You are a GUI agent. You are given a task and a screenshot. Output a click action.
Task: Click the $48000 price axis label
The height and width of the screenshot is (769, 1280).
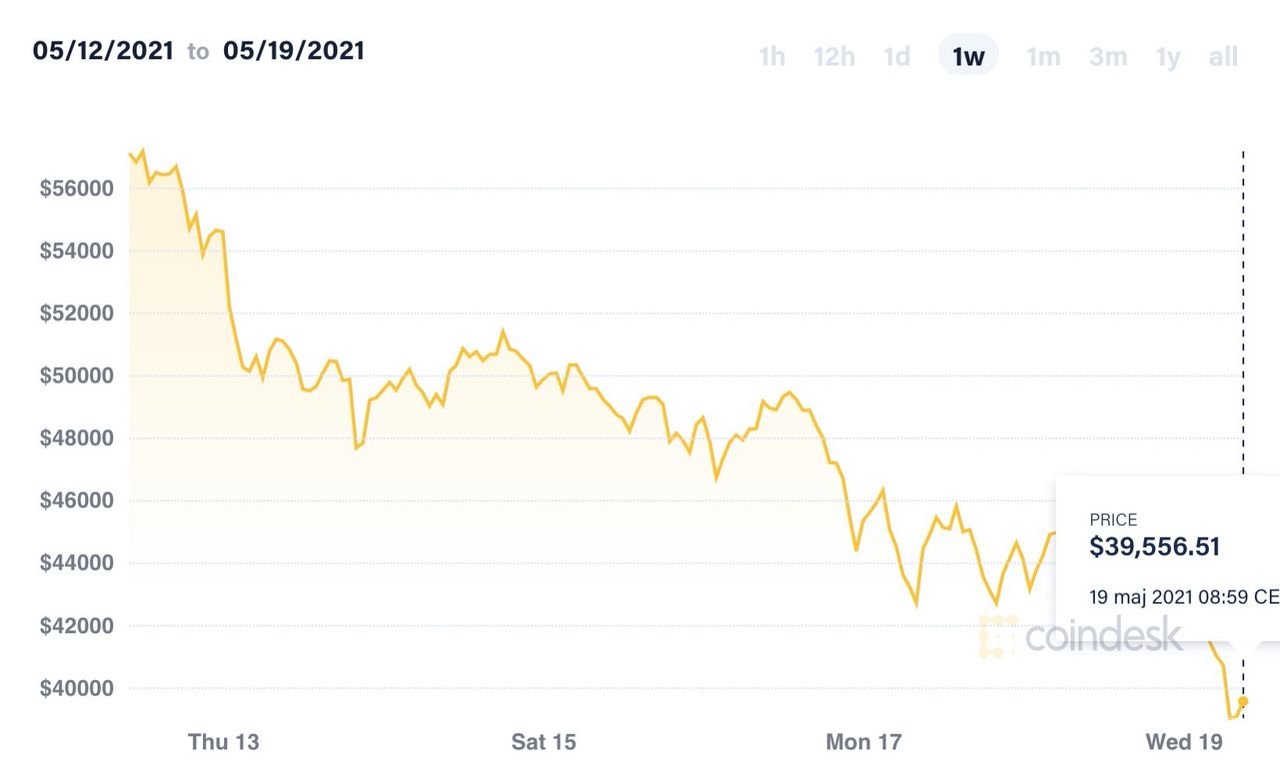[x=77, y=439]
